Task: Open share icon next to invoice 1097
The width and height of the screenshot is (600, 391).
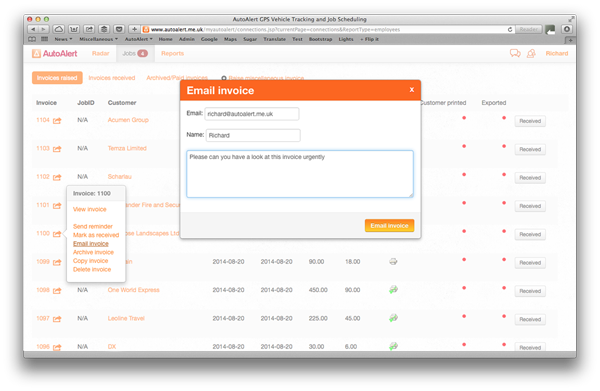Action: 57,319
